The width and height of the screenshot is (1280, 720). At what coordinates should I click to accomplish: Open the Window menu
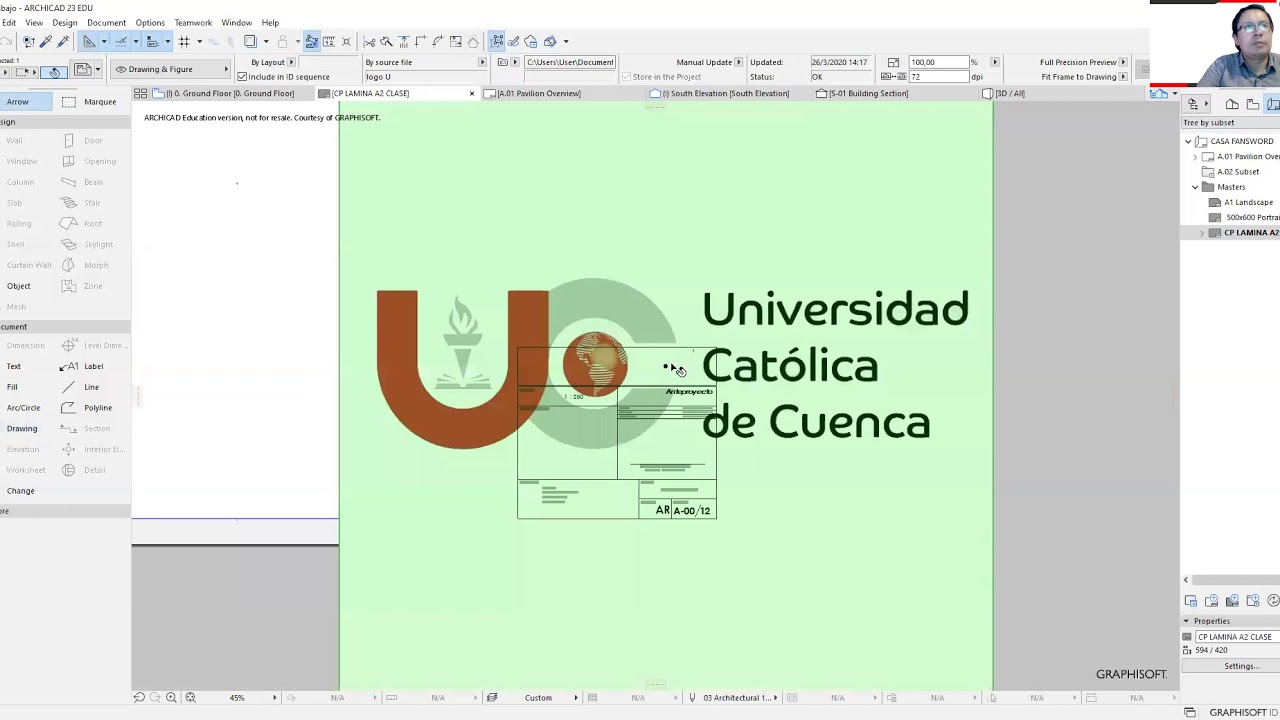pyautogui.click(x=236, y=22)
